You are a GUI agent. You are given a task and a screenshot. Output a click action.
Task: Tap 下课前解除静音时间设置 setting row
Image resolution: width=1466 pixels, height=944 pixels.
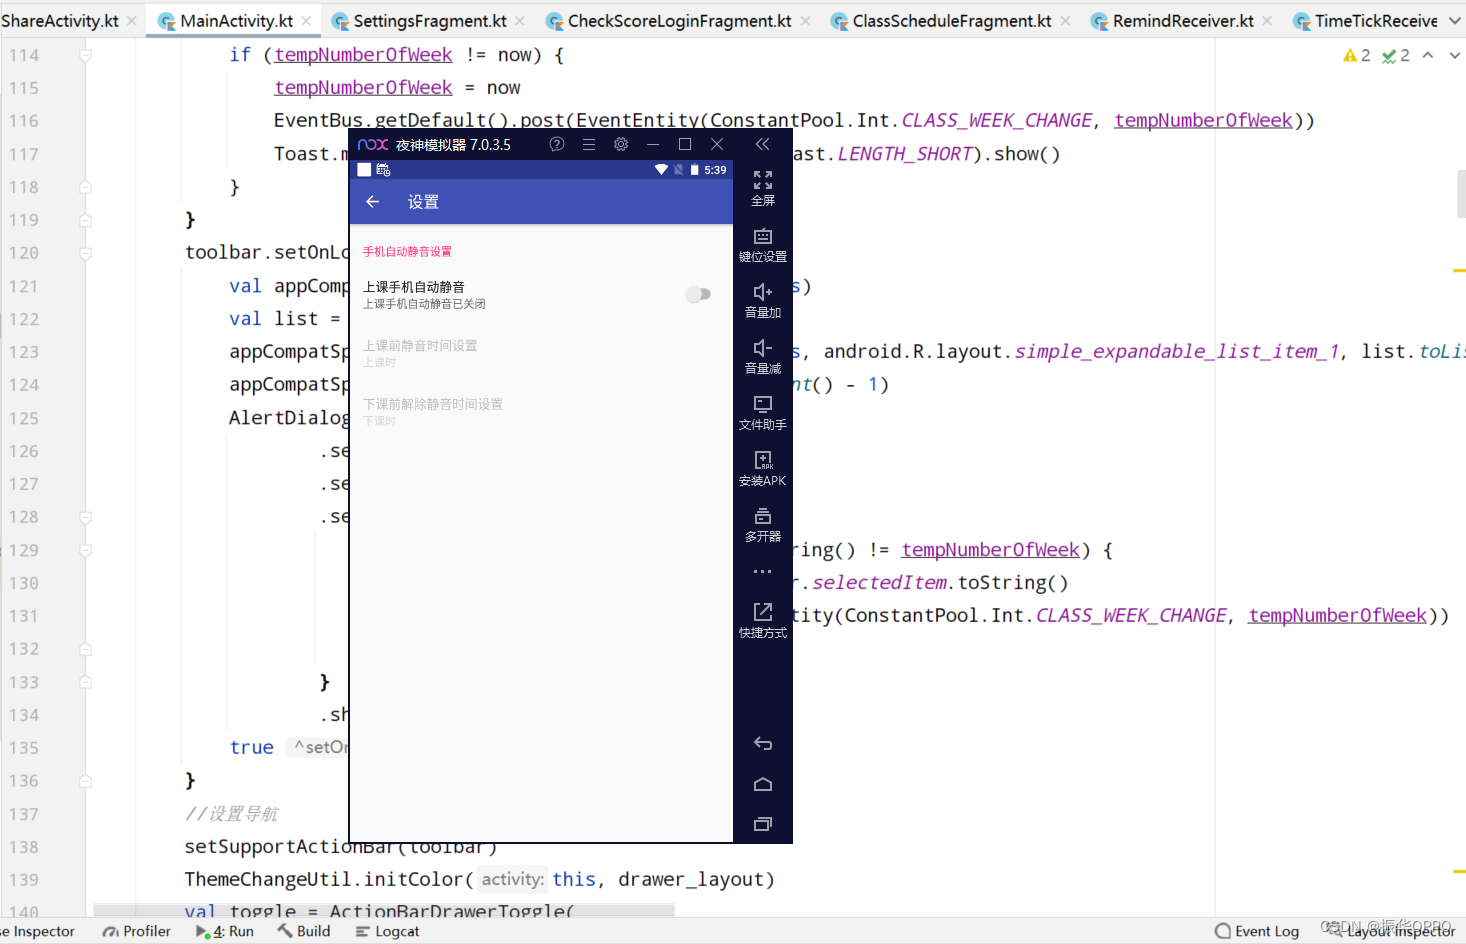(541, 412)
